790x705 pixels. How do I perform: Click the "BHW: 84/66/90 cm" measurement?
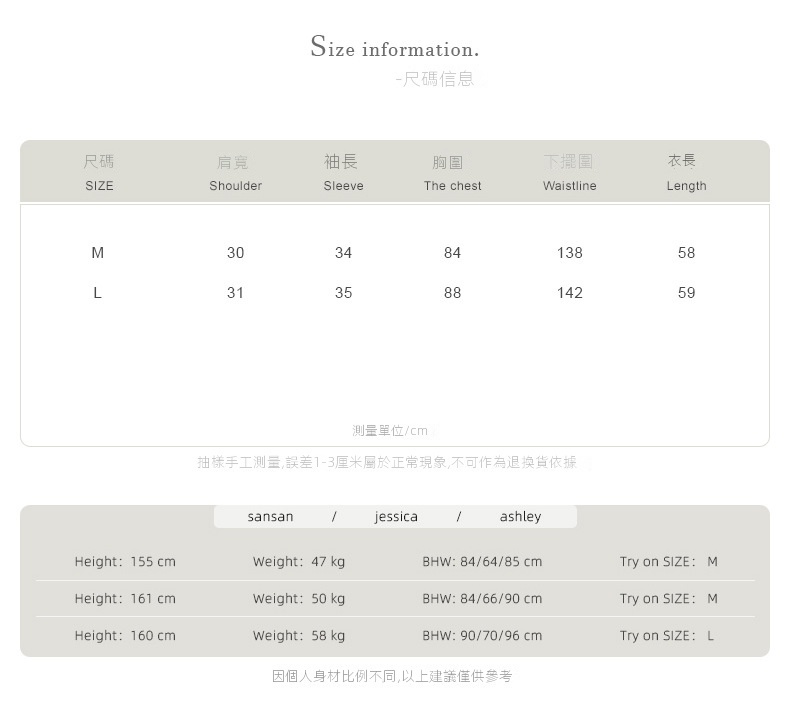pos(482,599)
